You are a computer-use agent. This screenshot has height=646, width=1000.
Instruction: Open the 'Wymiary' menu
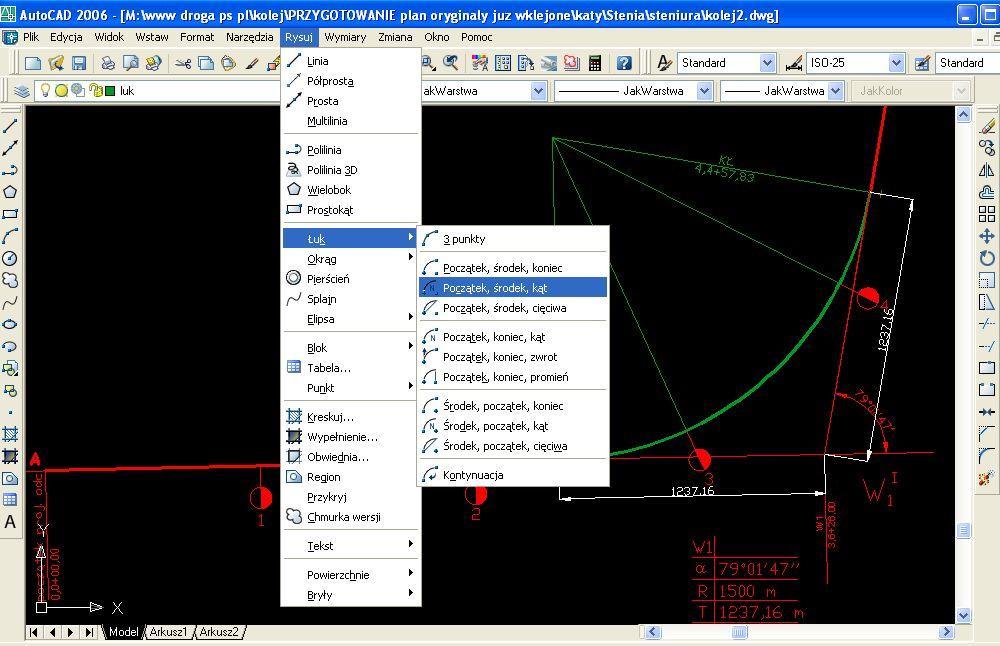(345, 37)
